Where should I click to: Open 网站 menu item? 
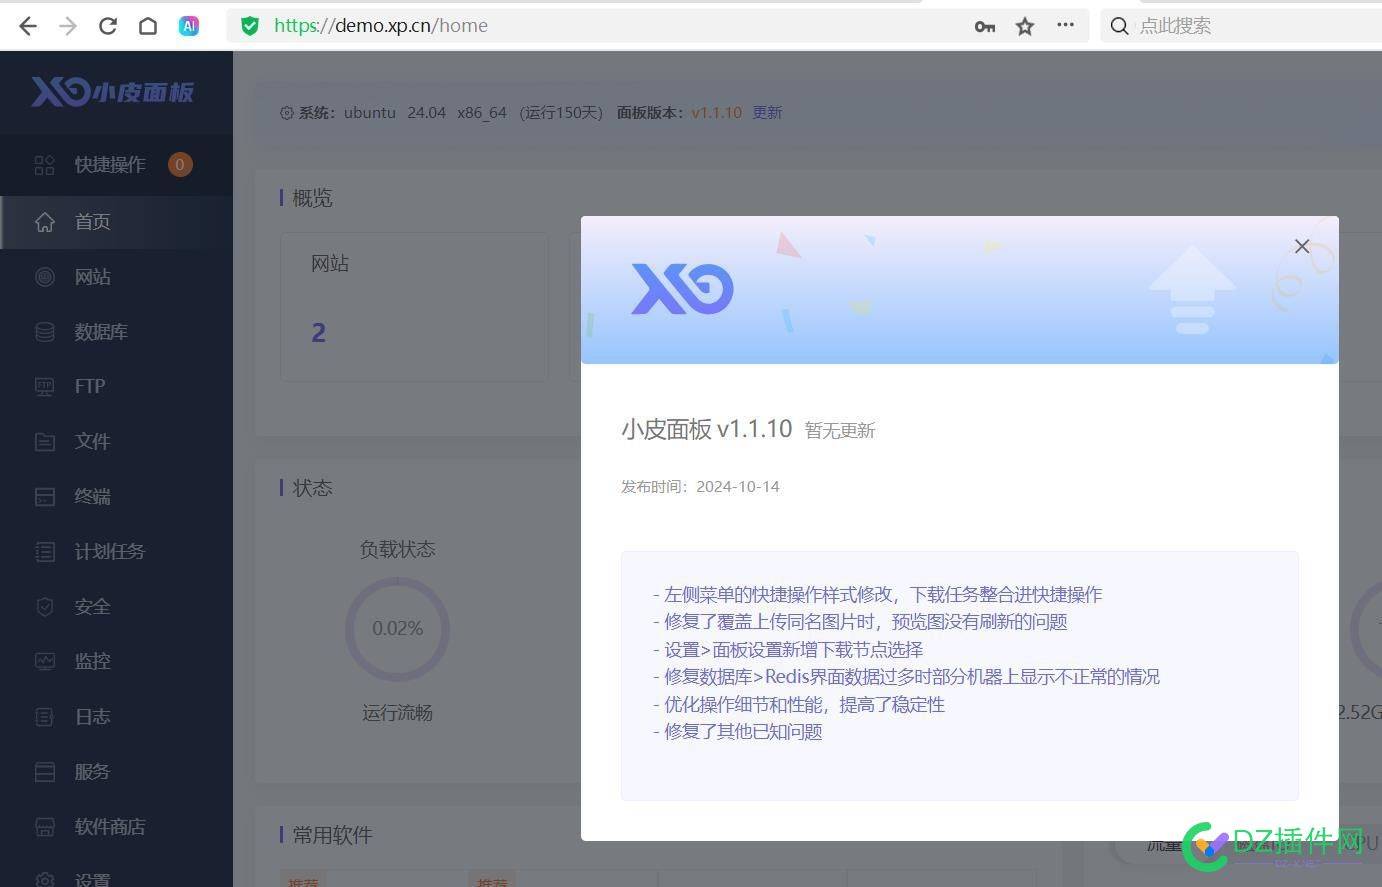(116, 277)
